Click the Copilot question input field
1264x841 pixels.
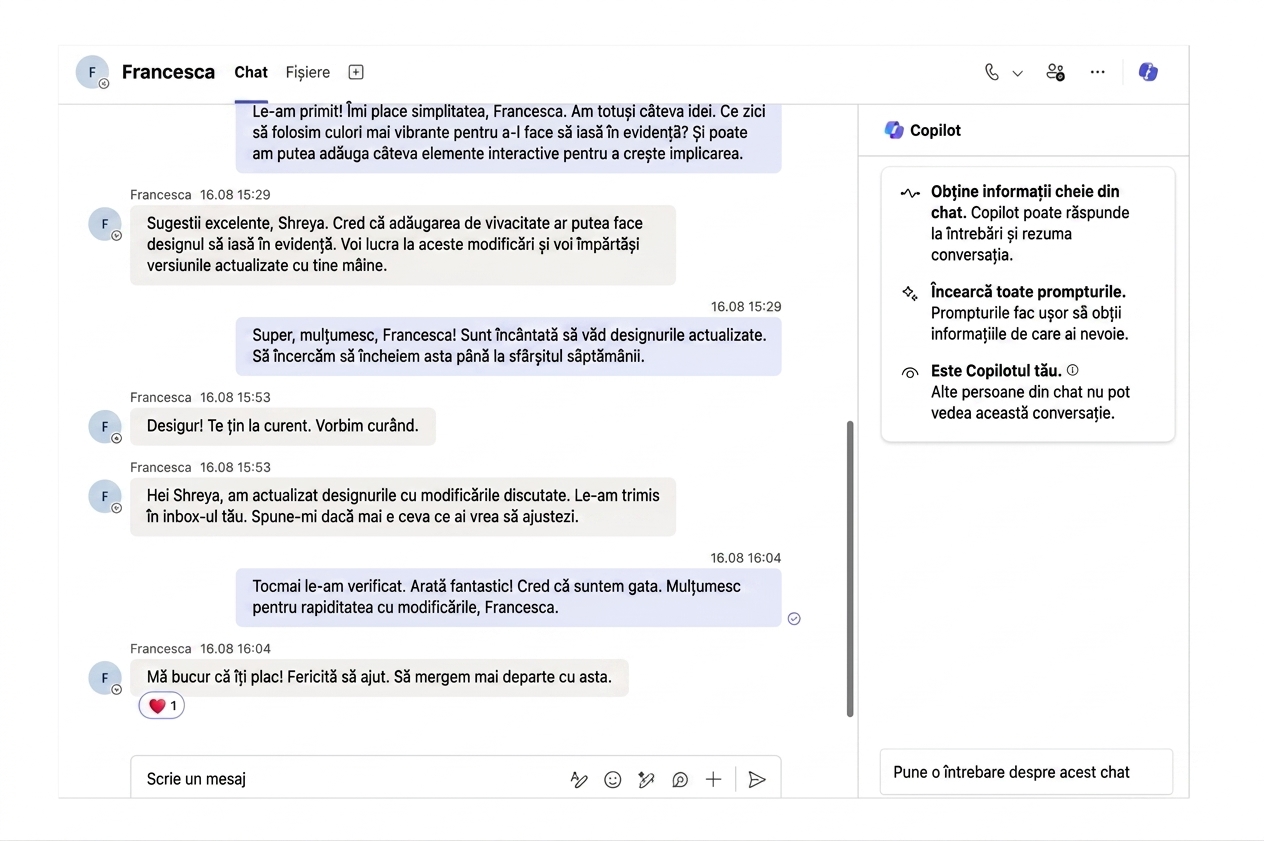(1026, 772)
